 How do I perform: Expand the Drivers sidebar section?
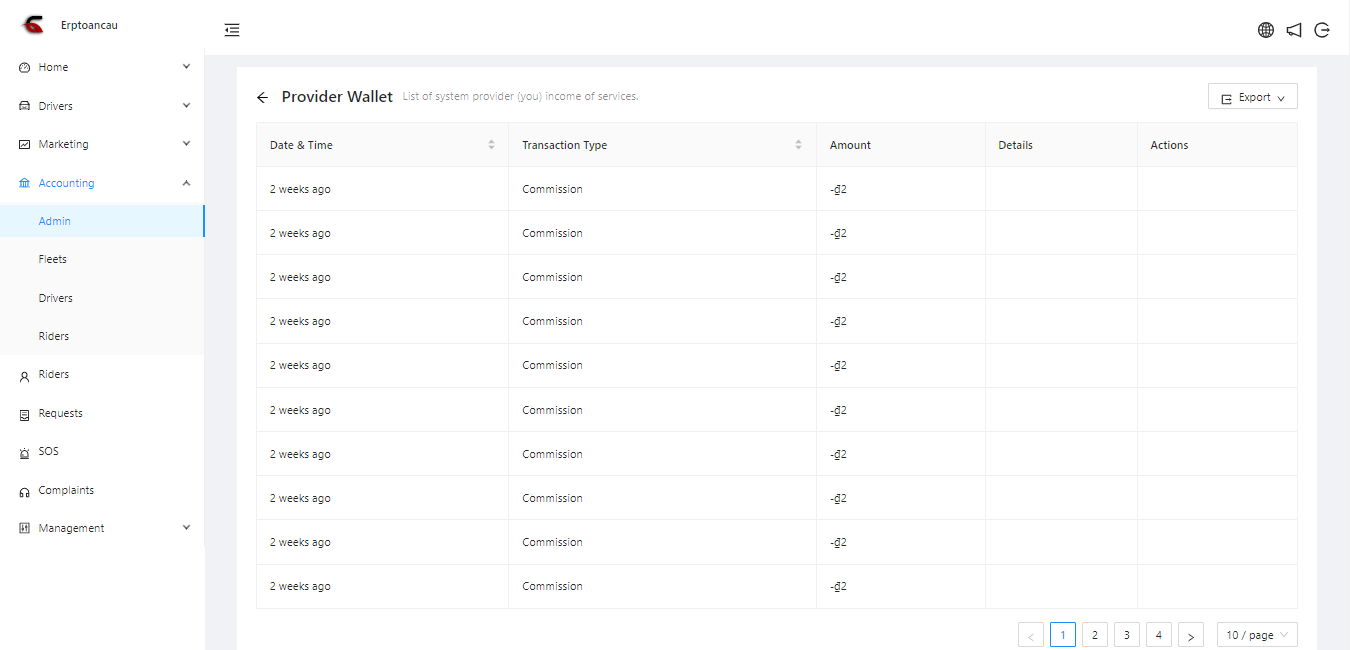(x=101, y=106)
